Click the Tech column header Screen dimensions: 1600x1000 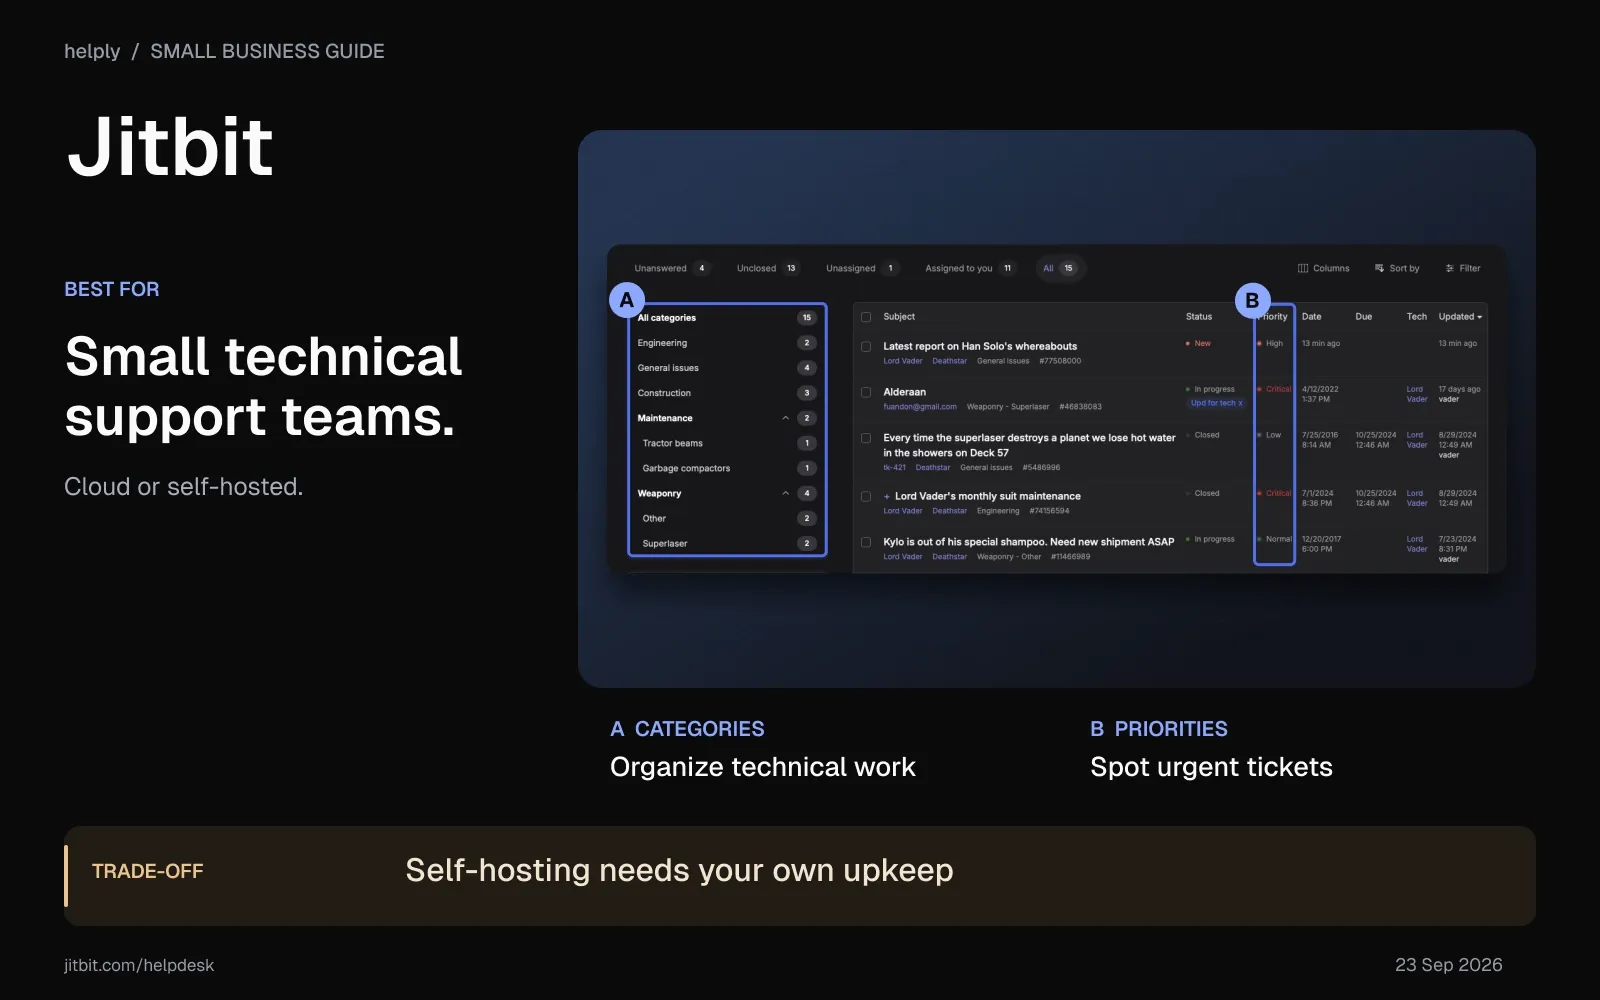(1416, 317)
